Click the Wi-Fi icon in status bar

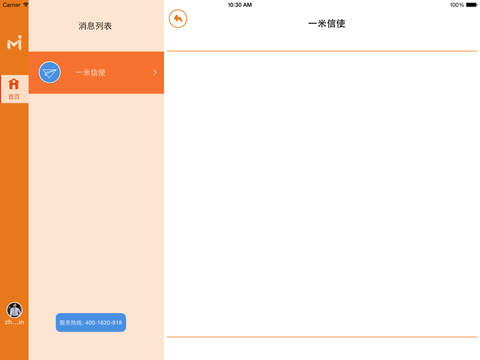pyautogui.click(x=25, y=5)
